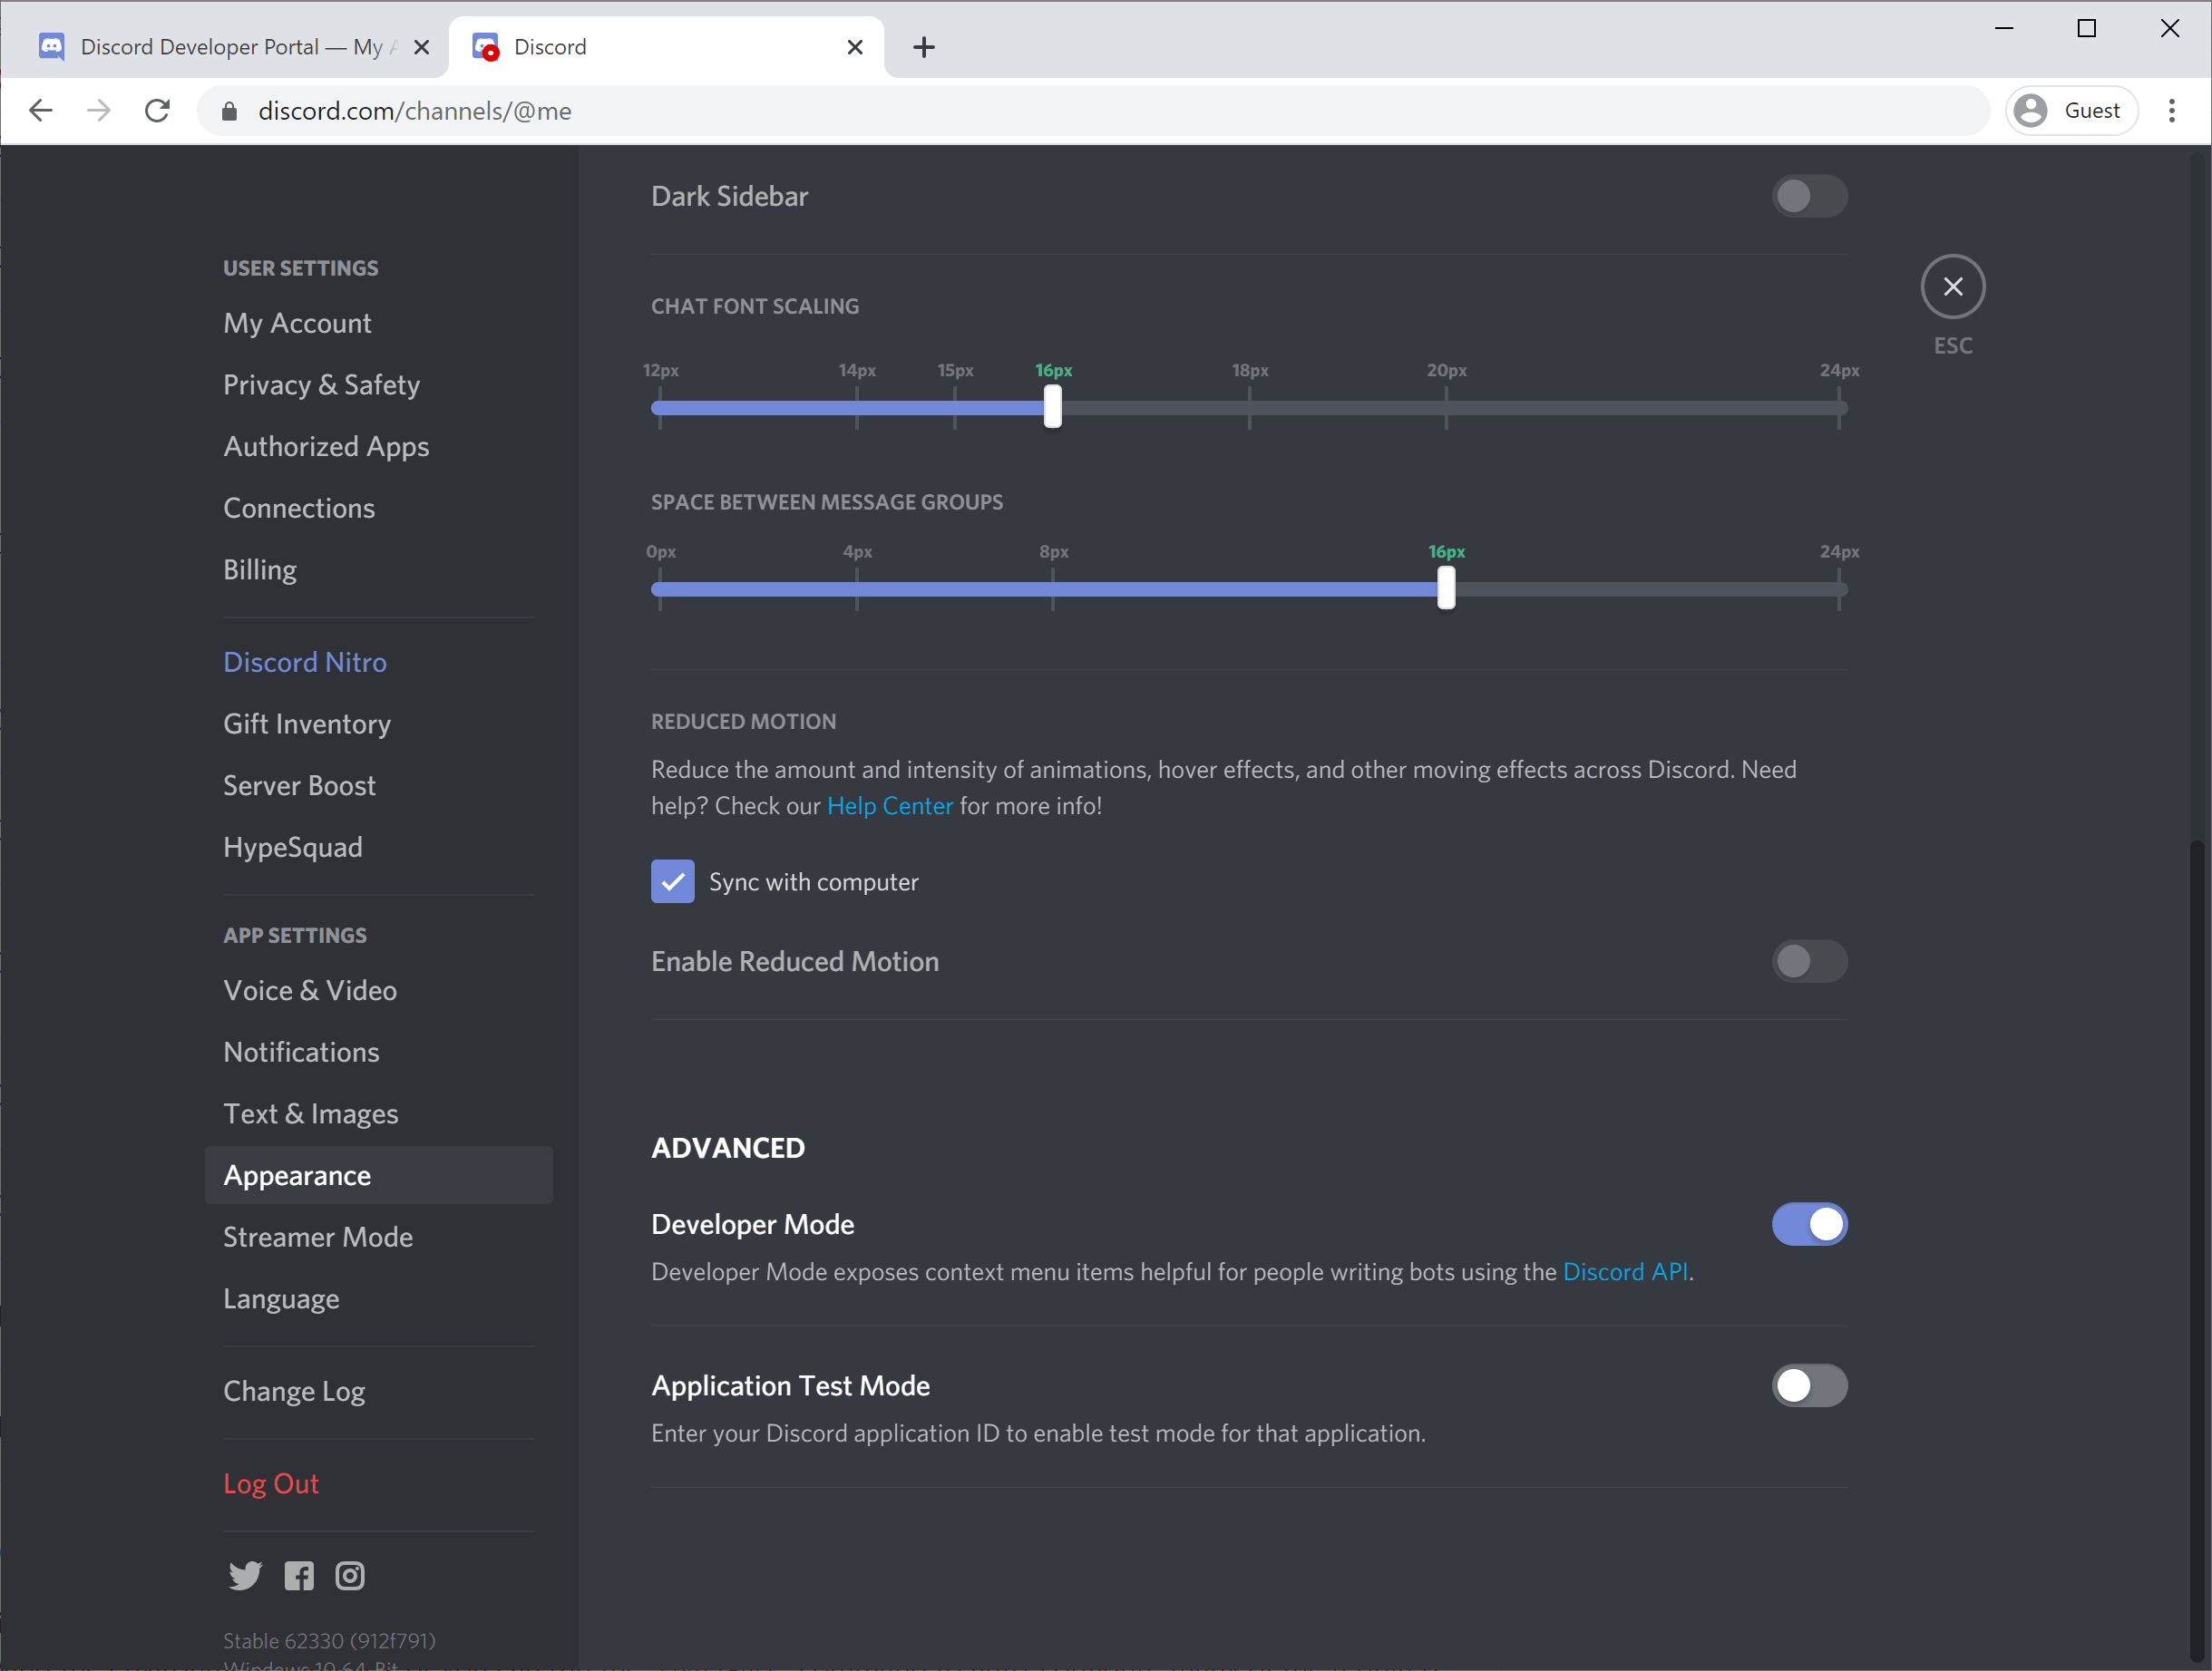Disable the Developer Mode toggle
Screen dimensions: 2212x1671
click(x=1808, y=1223)
